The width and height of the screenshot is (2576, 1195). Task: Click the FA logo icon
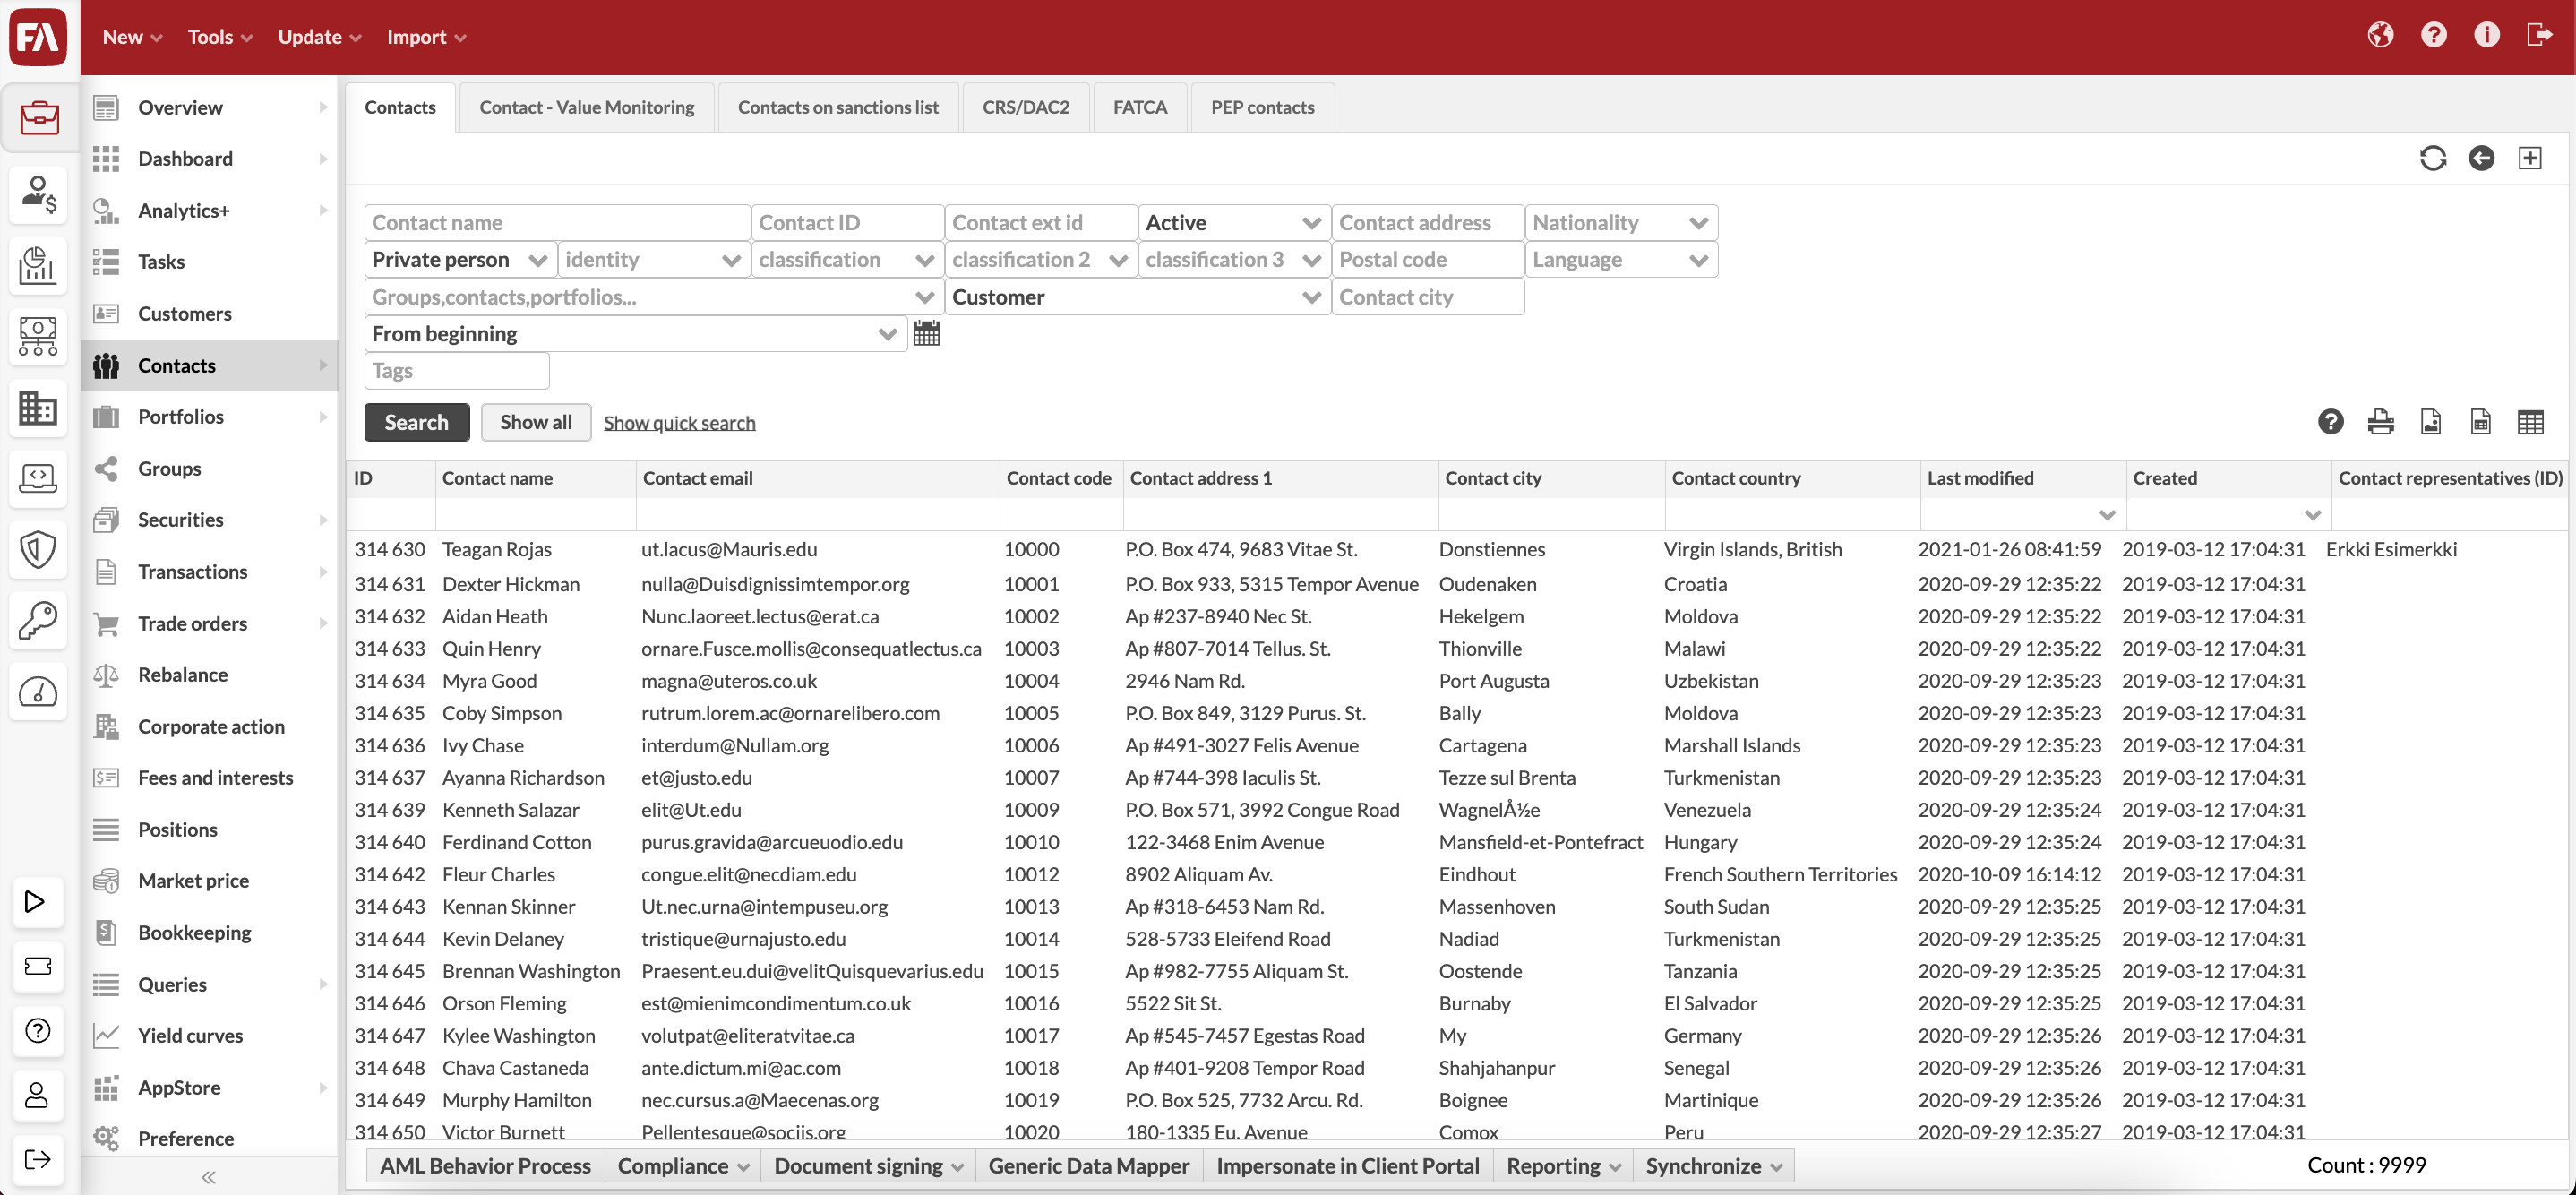pyautogui.click(x=38, y=37)
